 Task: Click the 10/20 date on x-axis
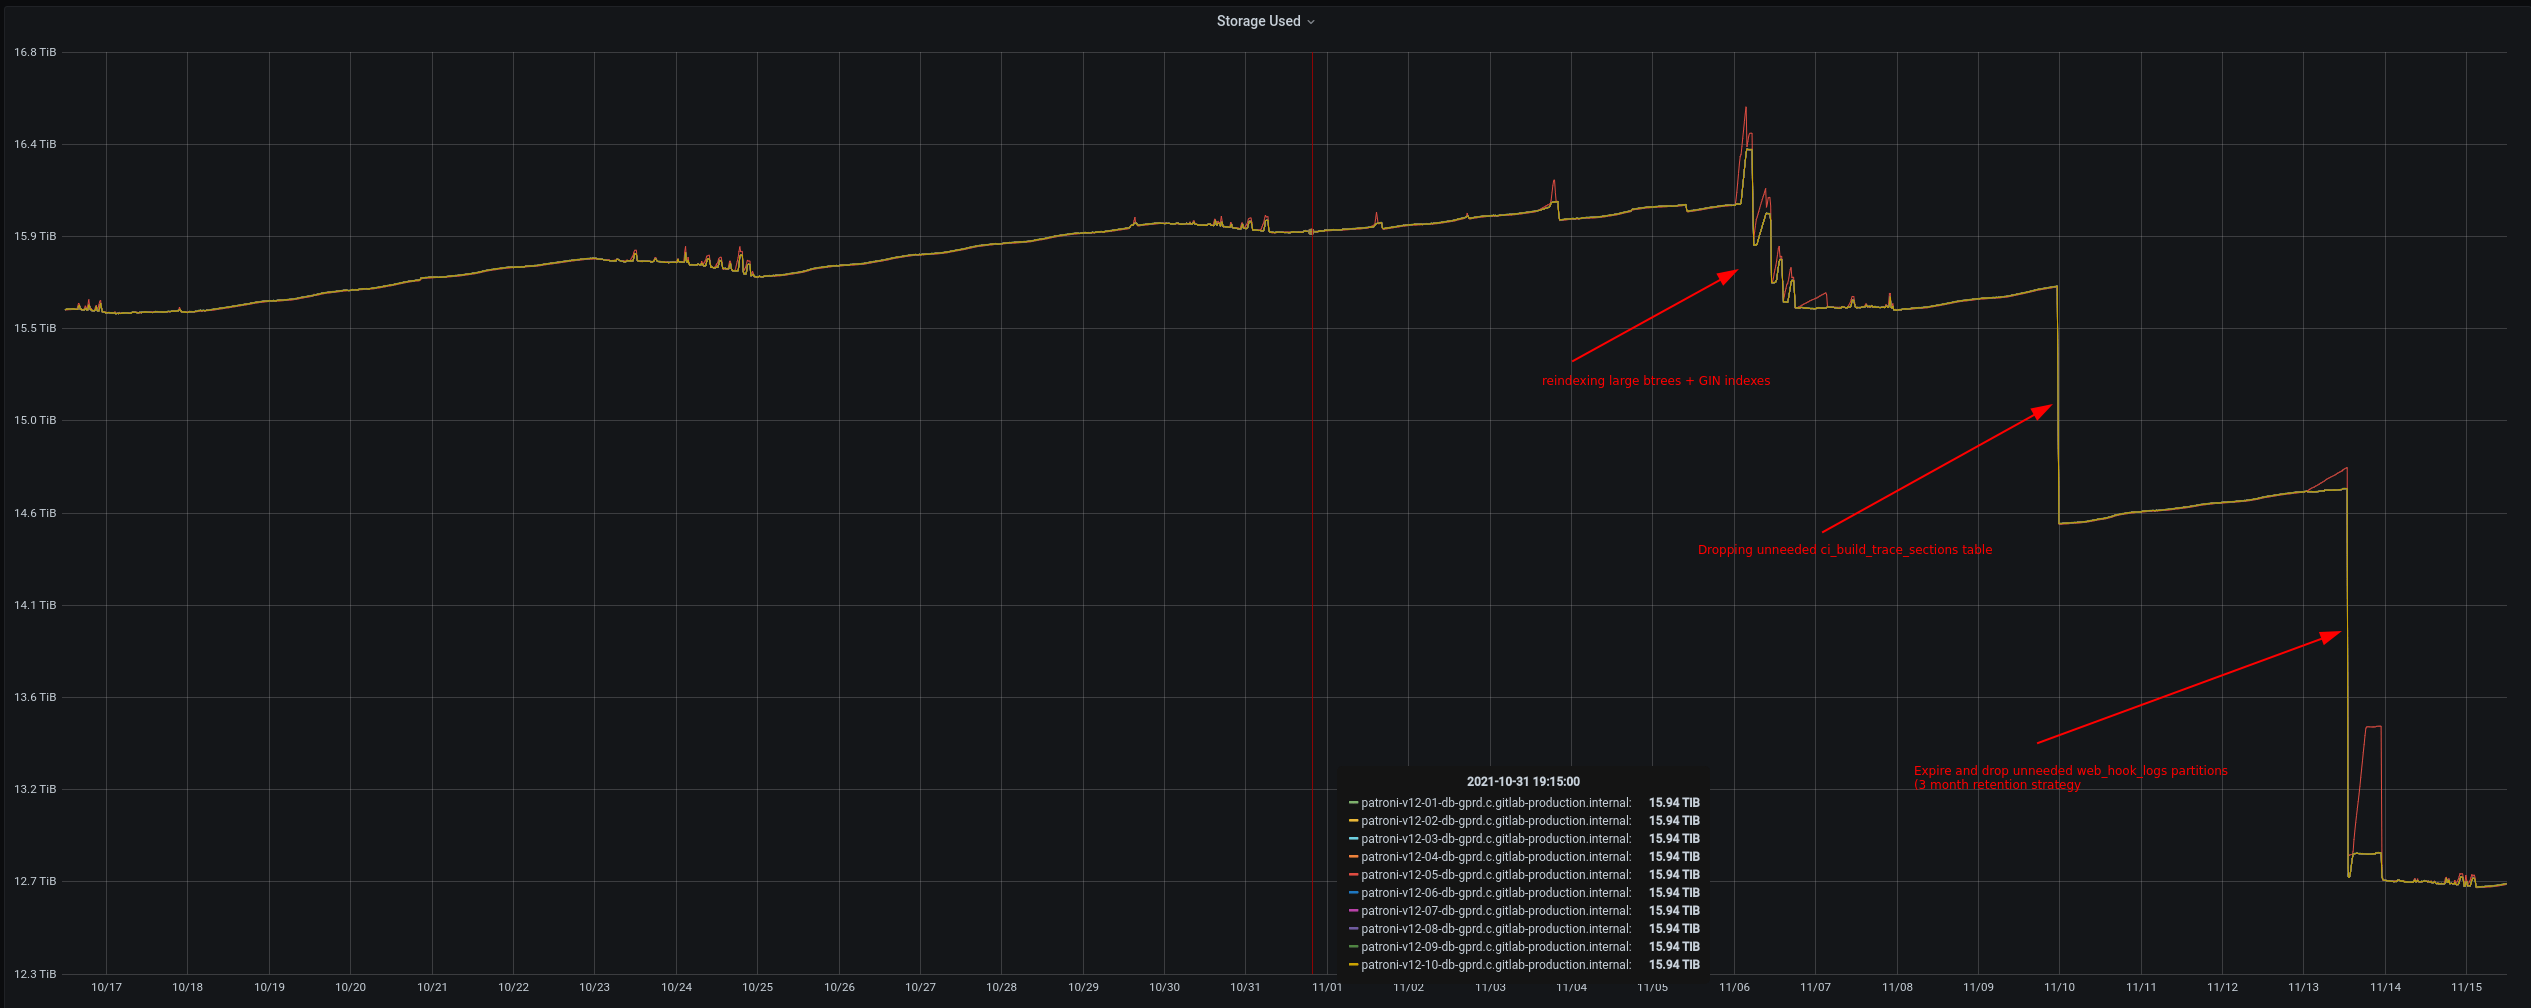click(x=350, y=987)
